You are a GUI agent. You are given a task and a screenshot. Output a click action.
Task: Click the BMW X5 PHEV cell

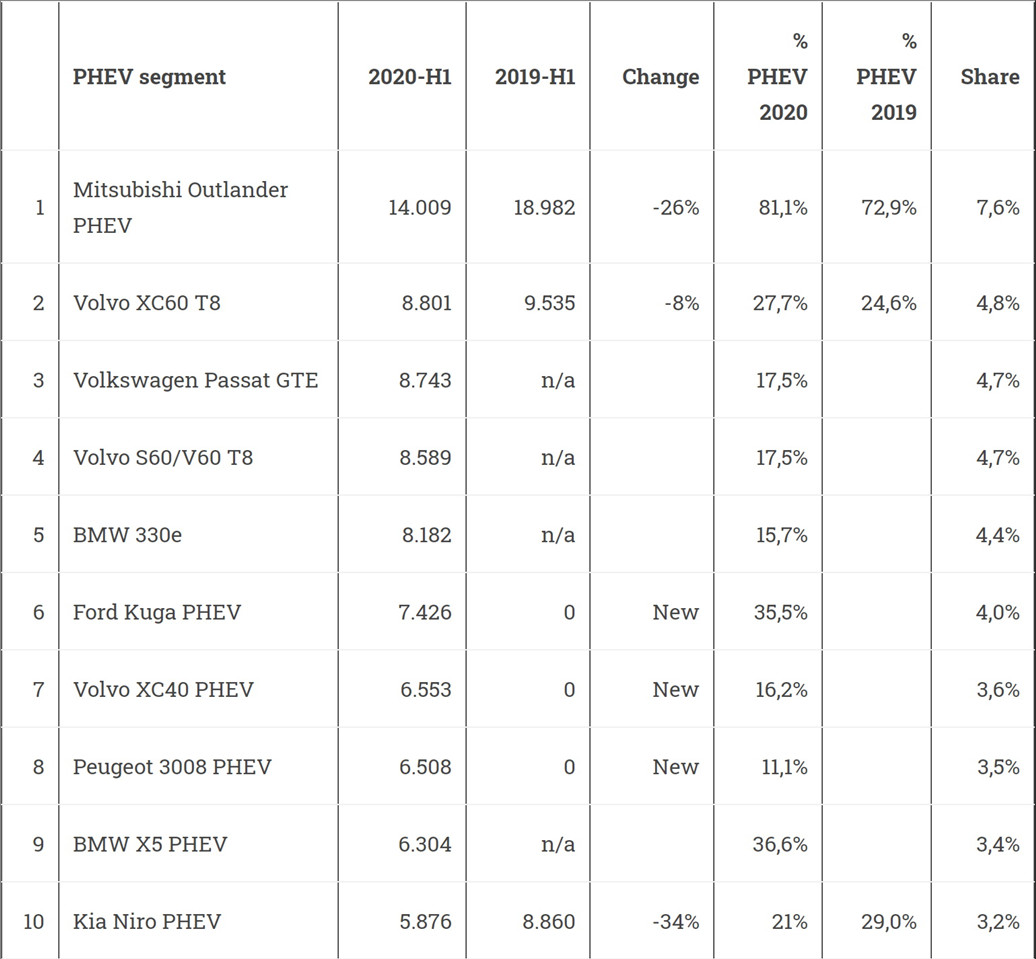[150, 844]
